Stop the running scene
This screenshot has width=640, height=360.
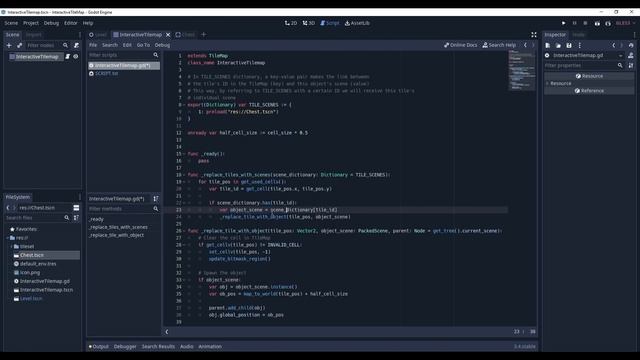[585, 23]
